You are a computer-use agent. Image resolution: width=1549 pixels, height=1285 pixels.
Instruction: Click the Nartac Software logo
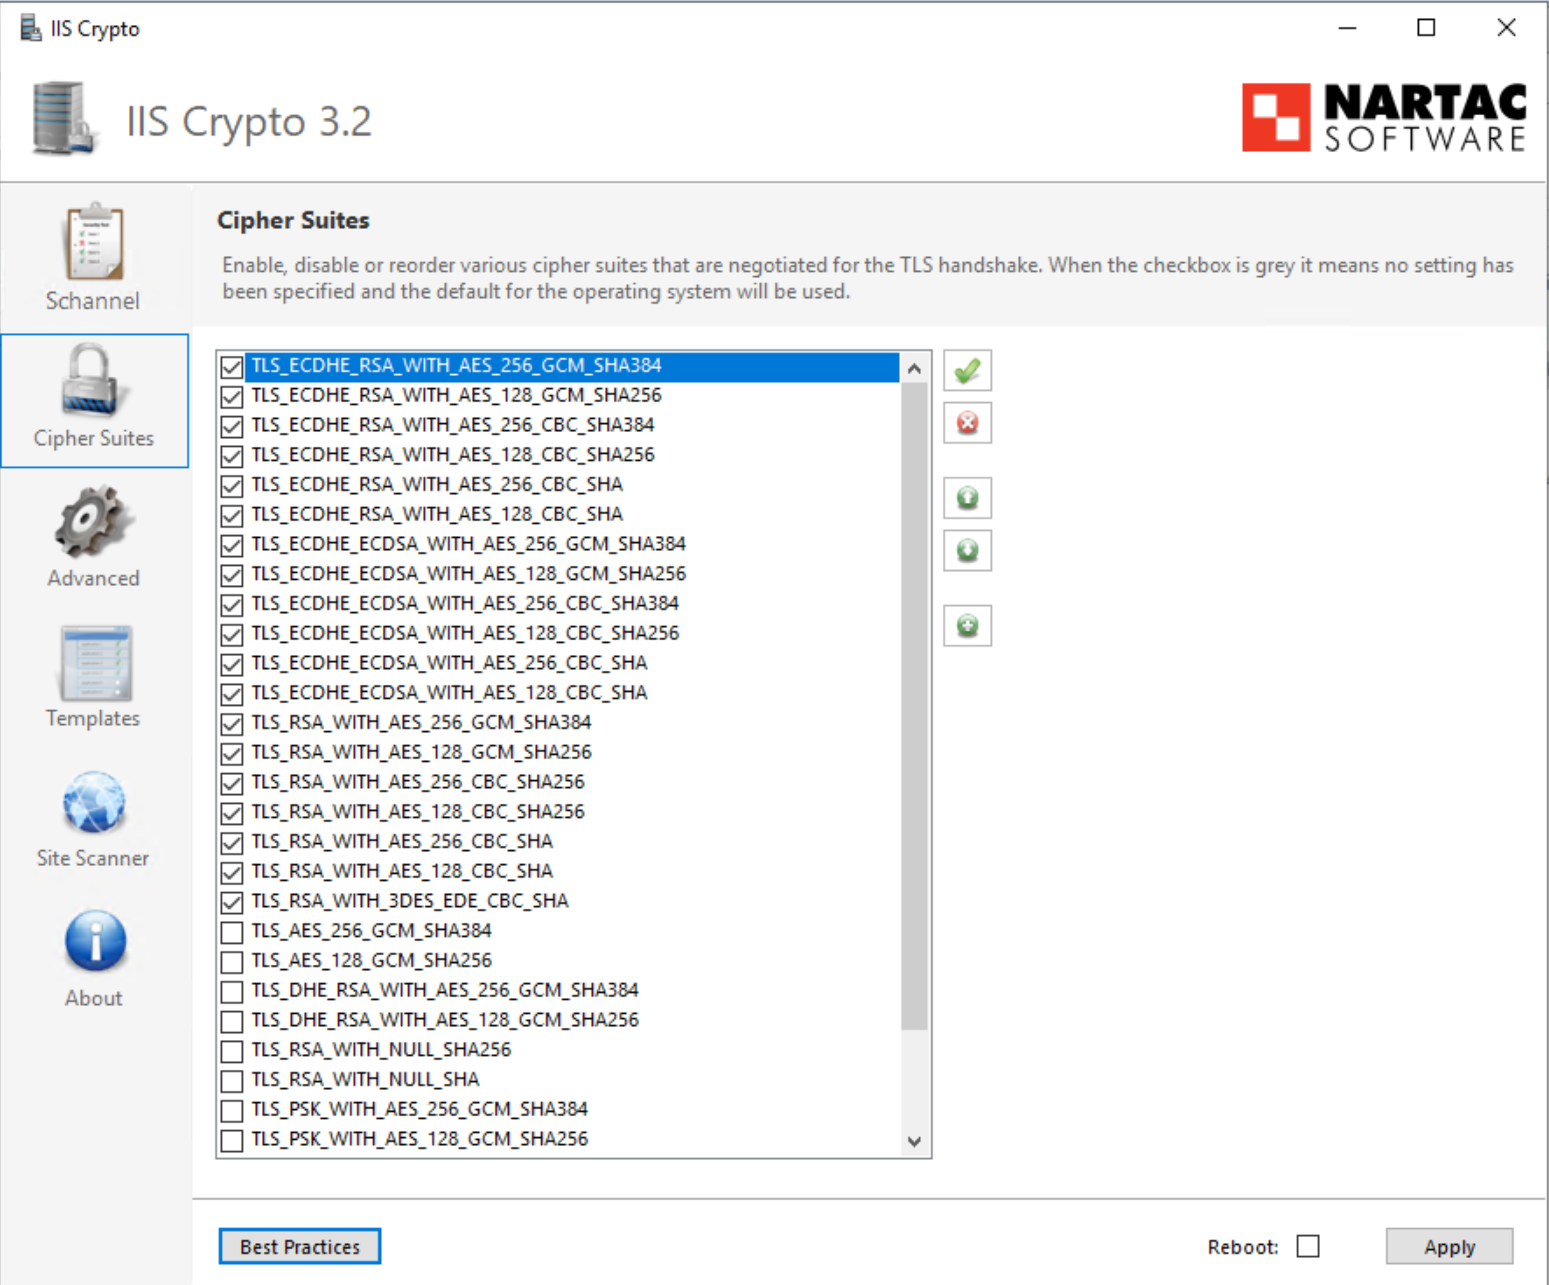pyautogui.click(x=1384, y=118)
